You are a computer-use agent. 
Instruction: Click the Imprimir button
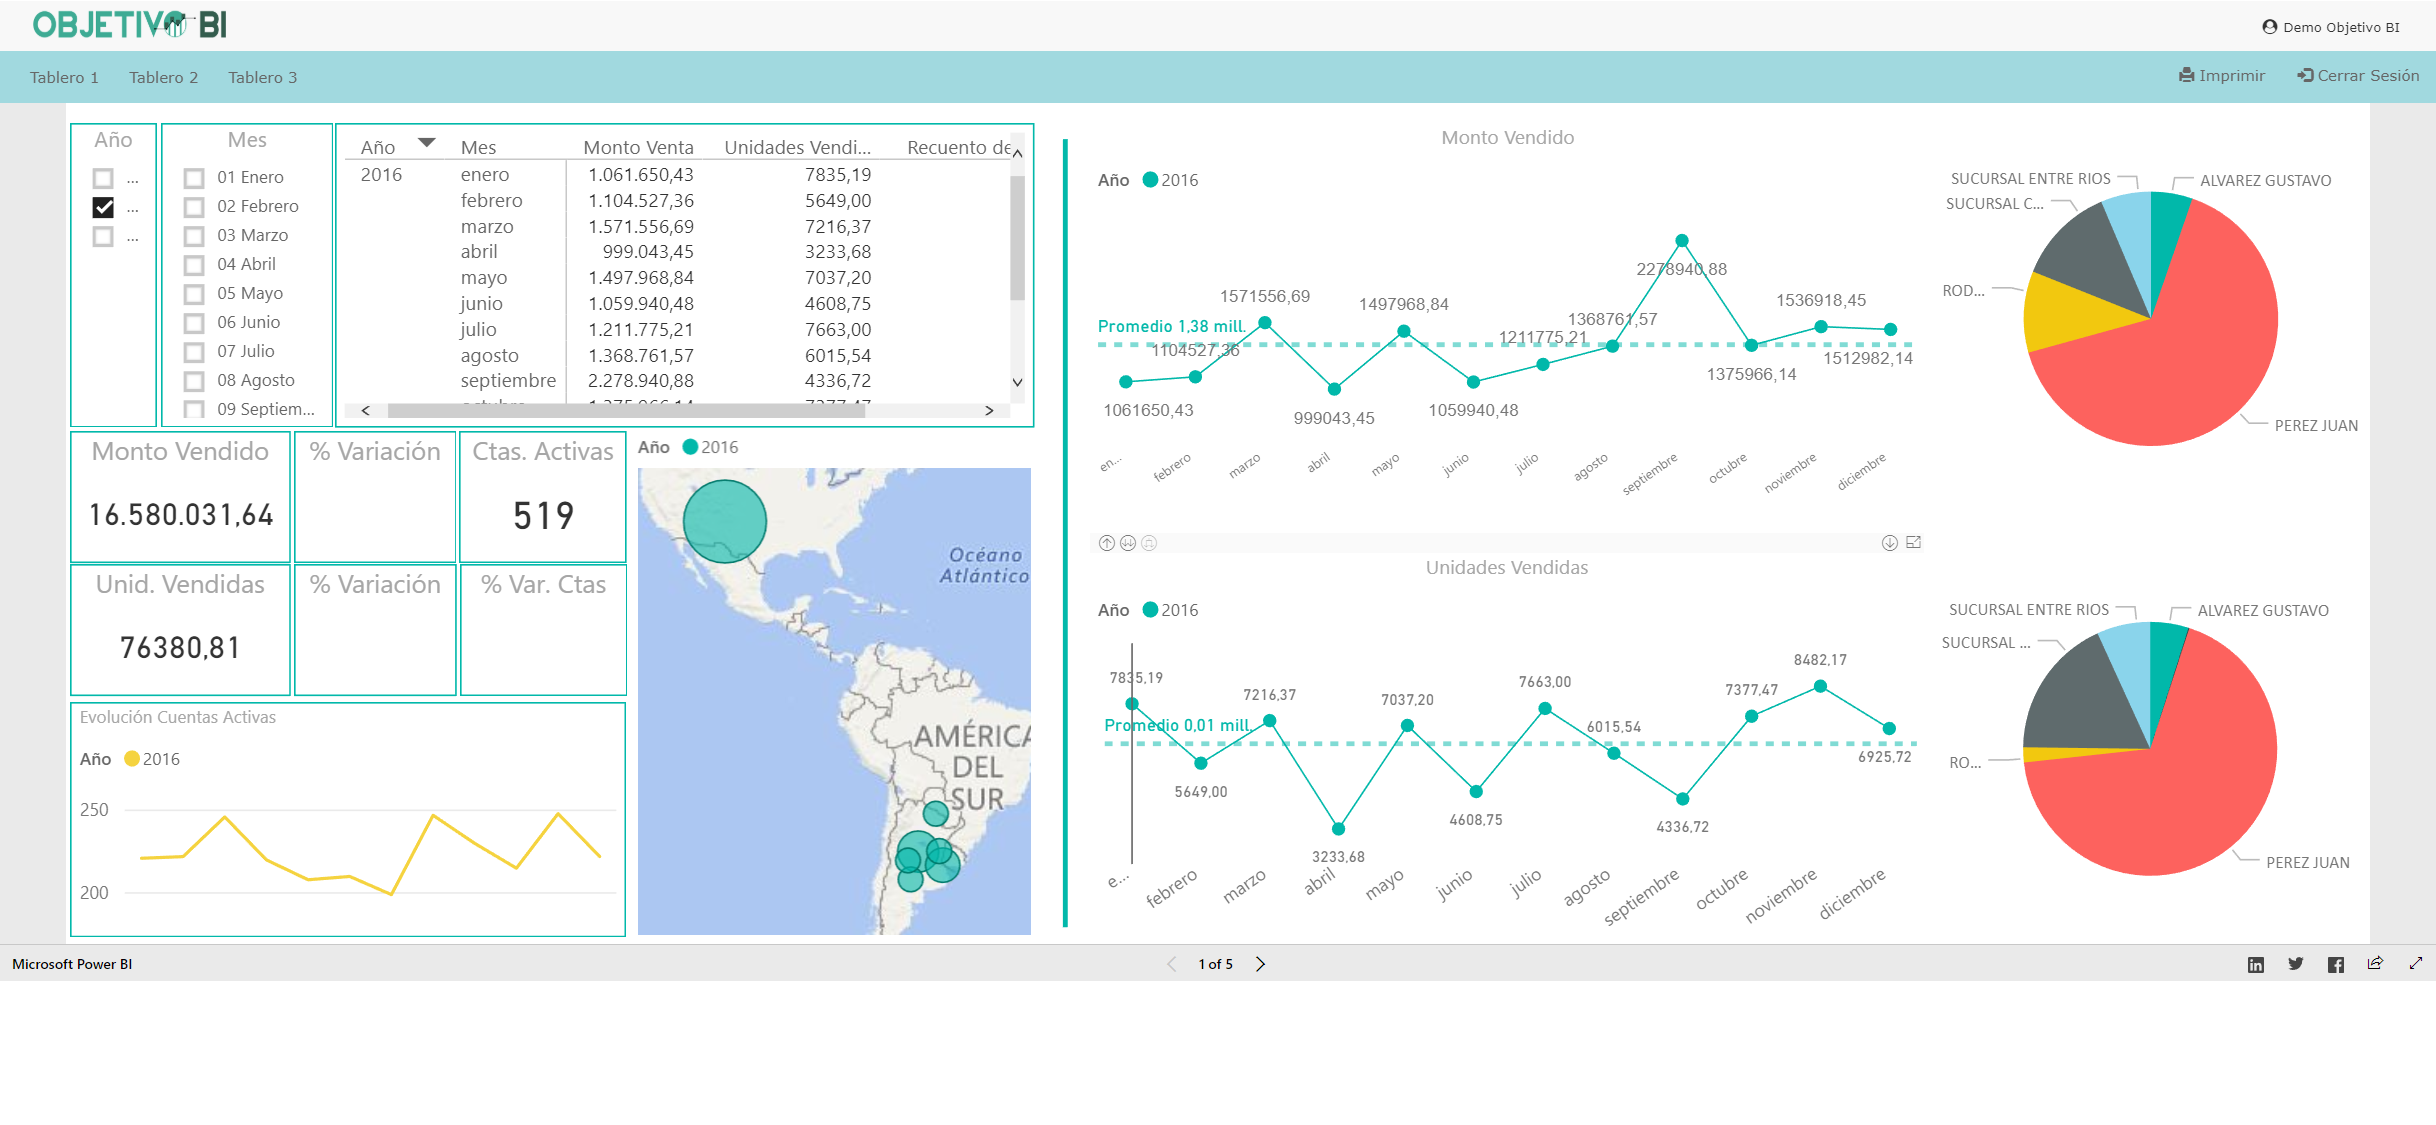pyautogui.click(x=2222, y=76)
